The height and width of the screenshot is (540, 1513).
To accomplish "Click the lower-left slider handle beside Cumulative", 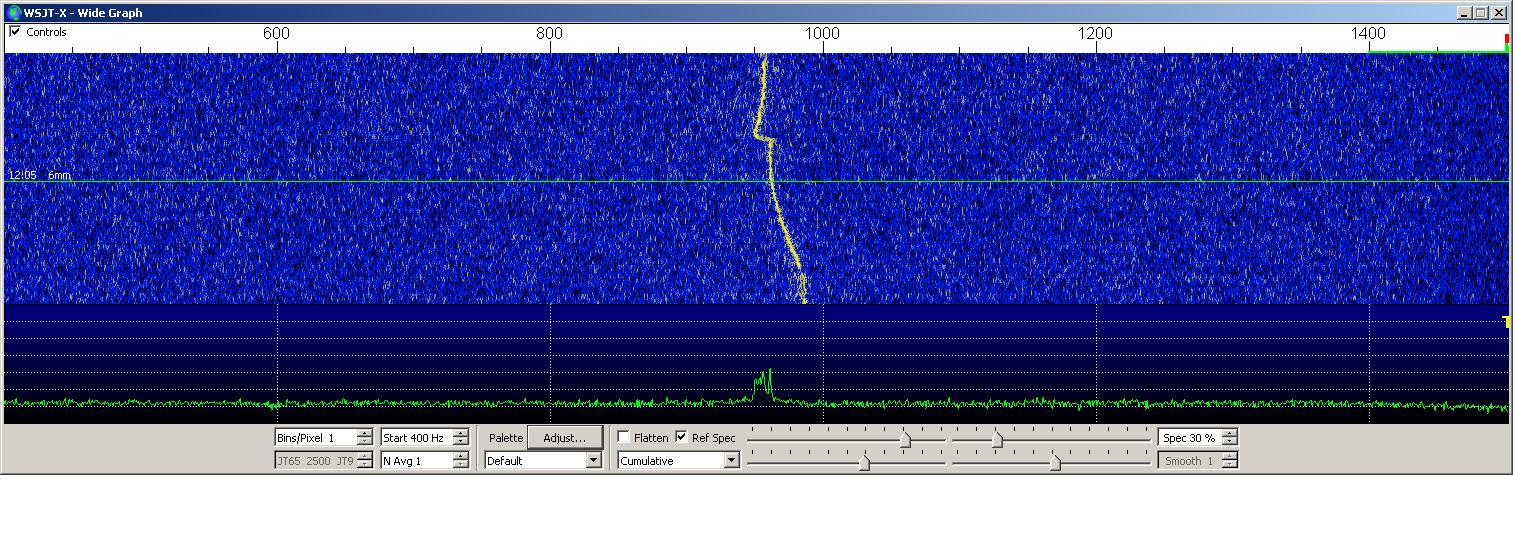I will coord(864,462).
